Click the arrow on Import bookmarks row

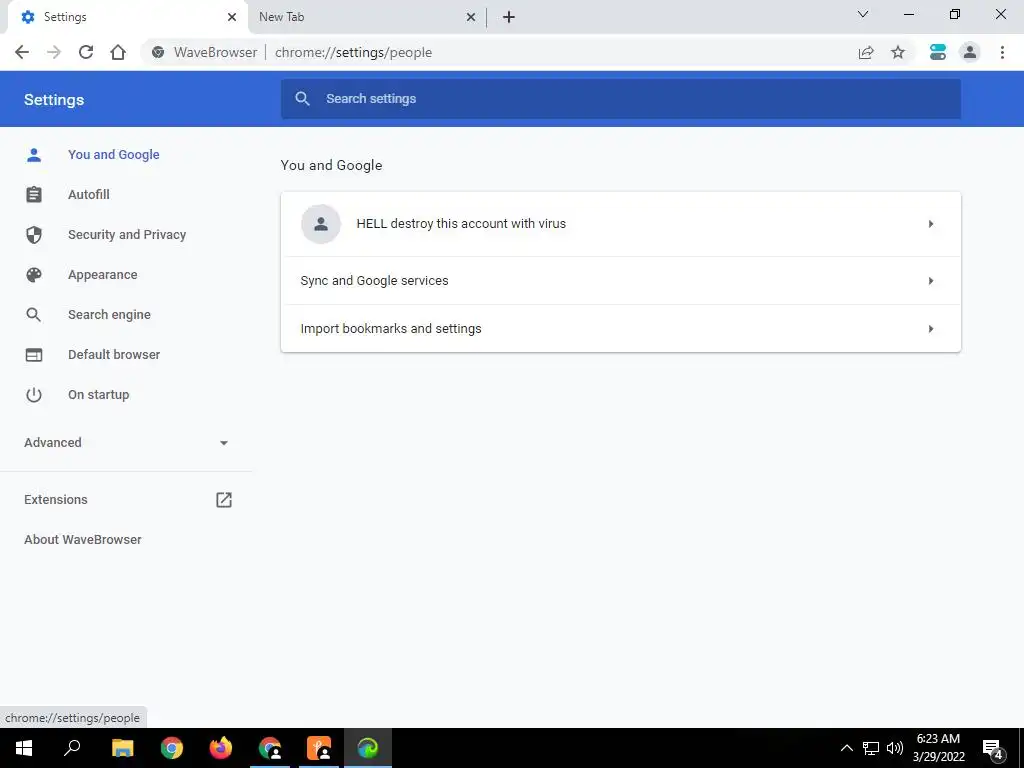[931, 328]
